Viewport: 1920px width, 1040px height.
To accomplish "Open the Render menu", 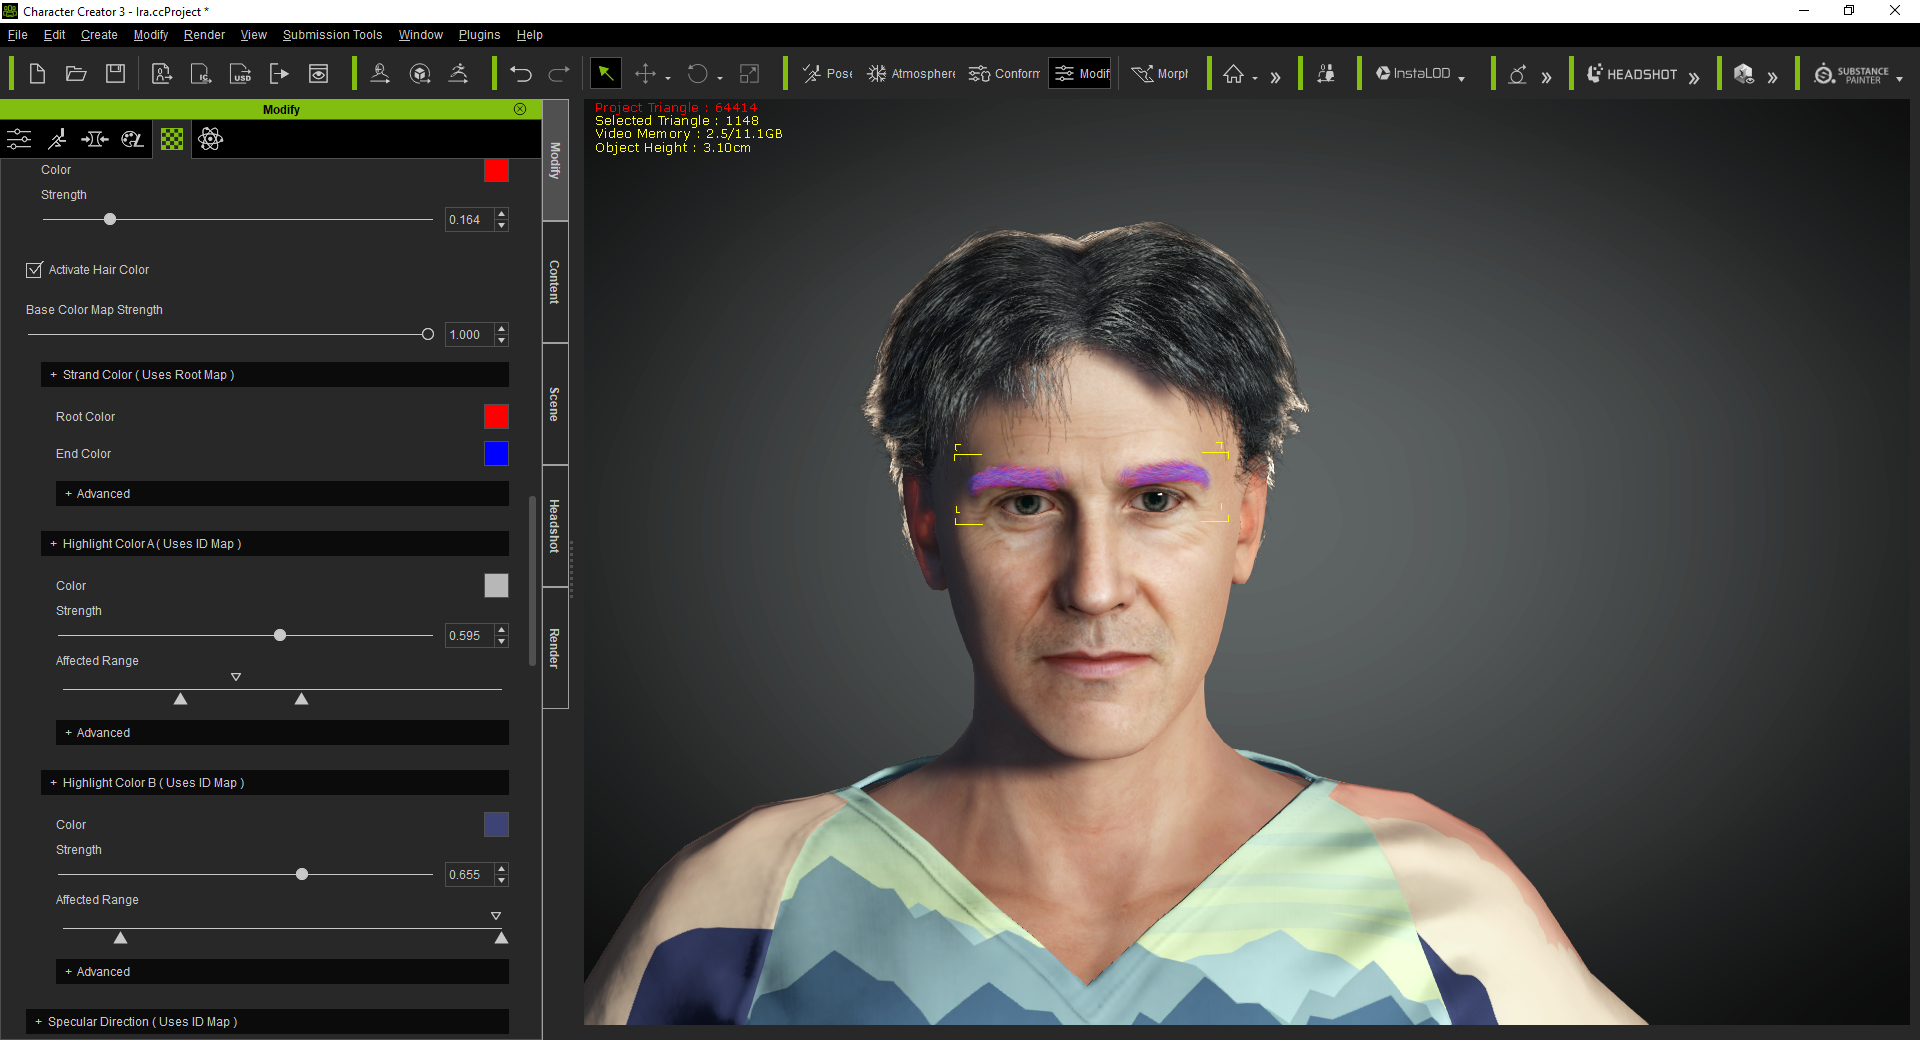I will tap(204, 35).
